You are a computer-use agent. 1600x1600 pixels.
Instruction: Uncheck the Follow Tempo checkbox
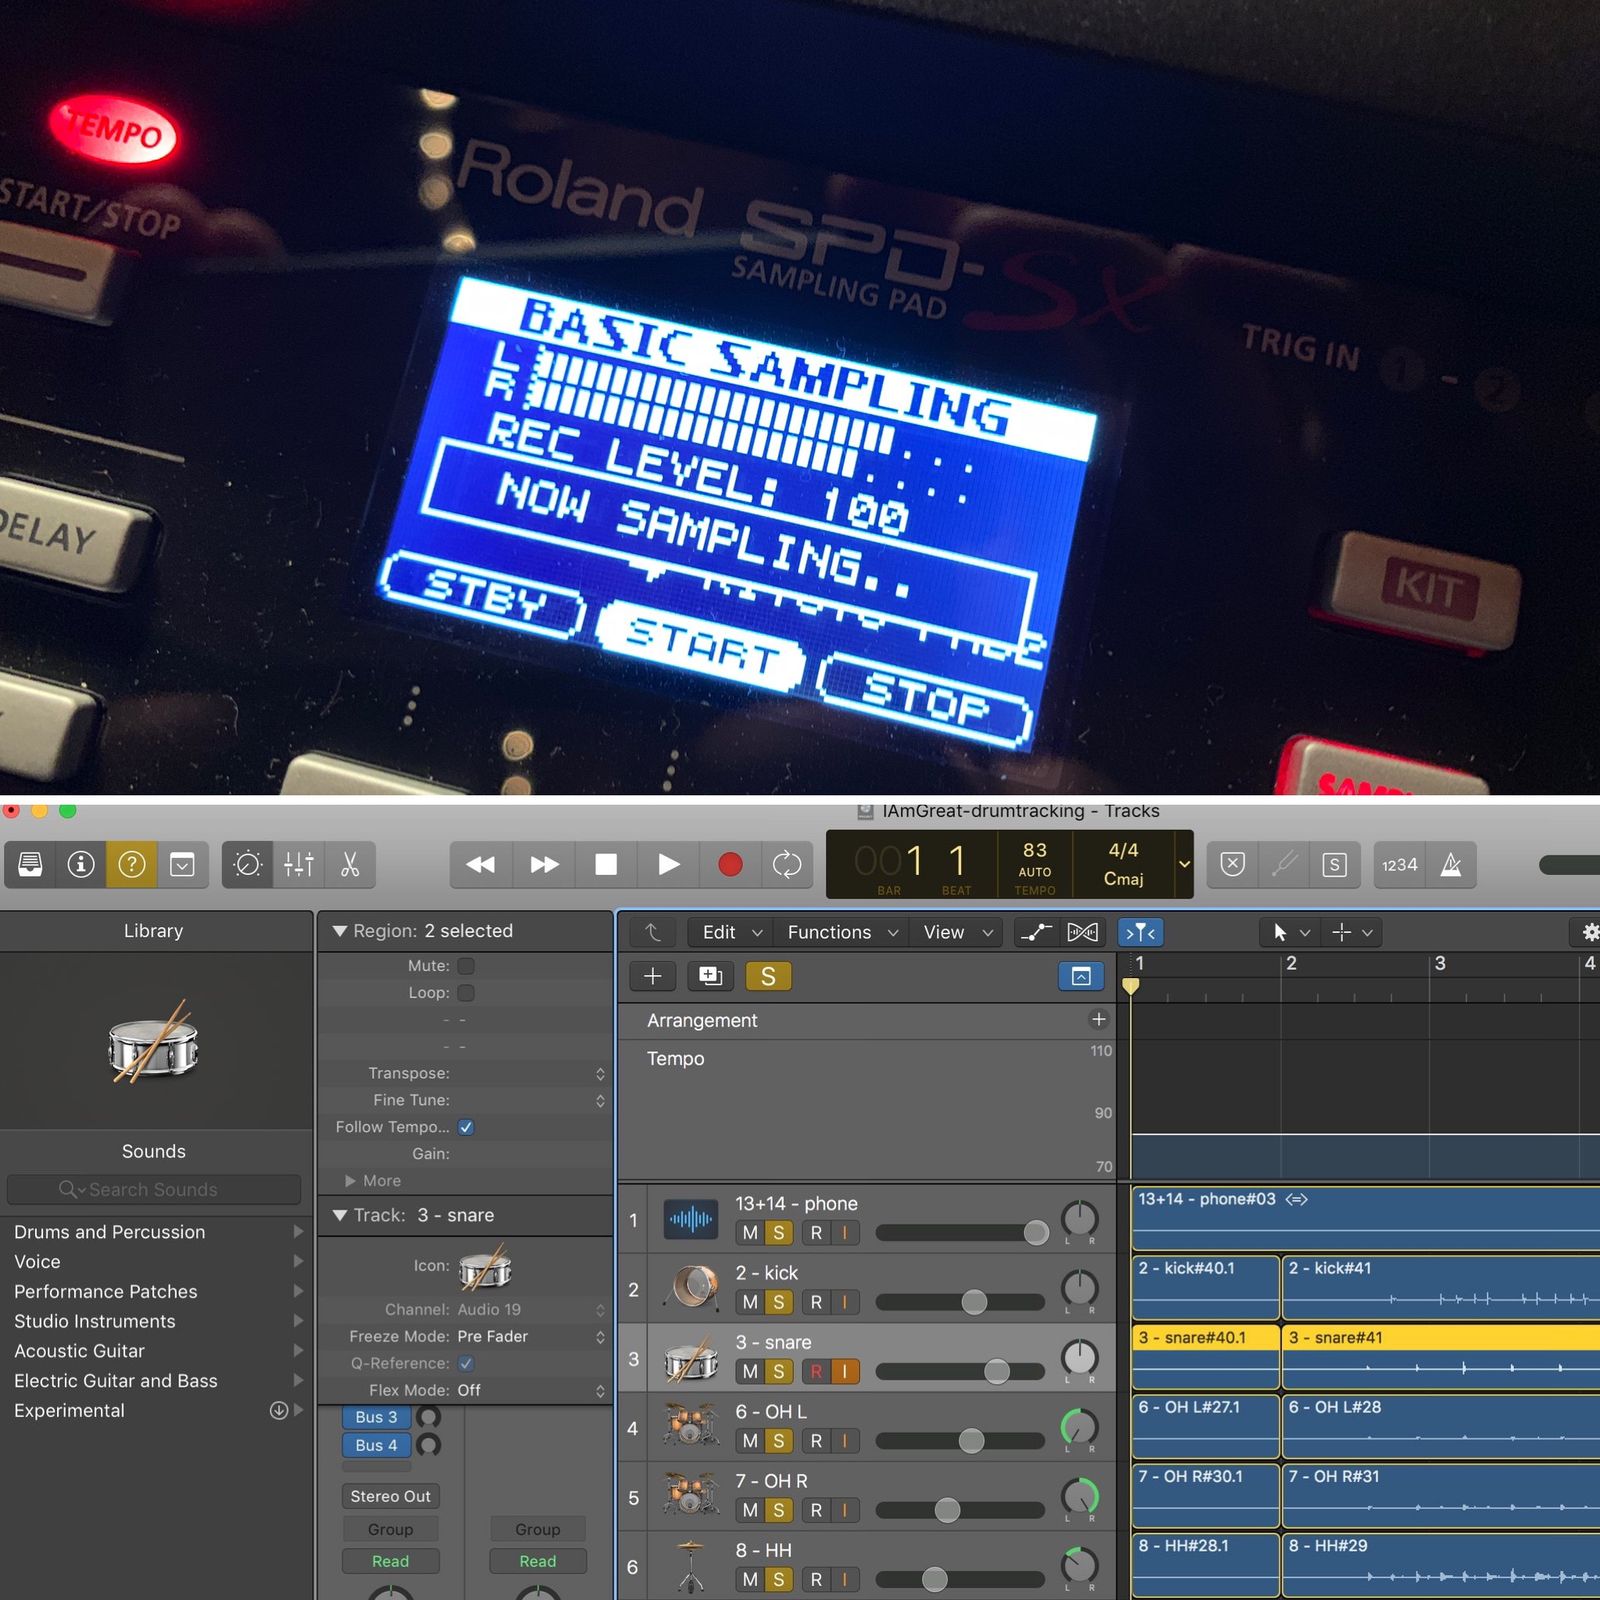coord(466,1127)
